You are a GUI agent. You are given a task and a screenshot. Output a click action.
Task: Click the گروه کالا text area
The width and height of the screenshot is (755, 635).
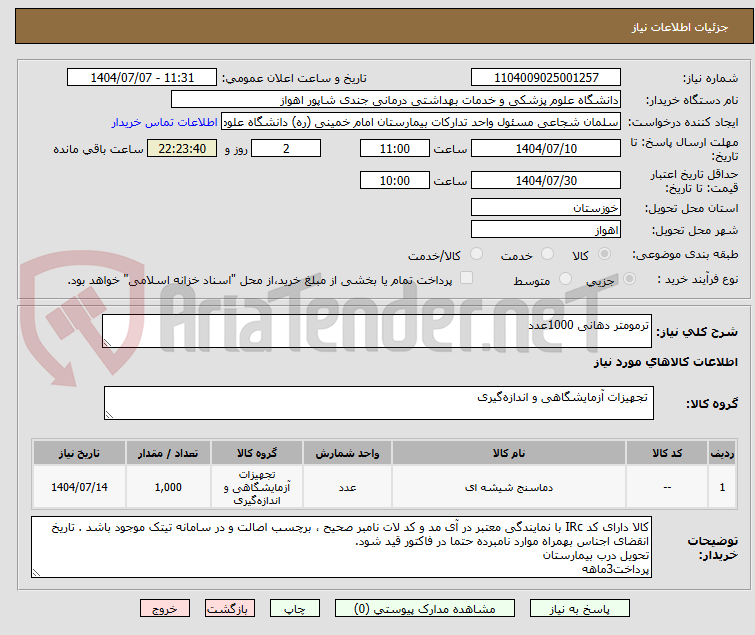[x=379, y=402]
